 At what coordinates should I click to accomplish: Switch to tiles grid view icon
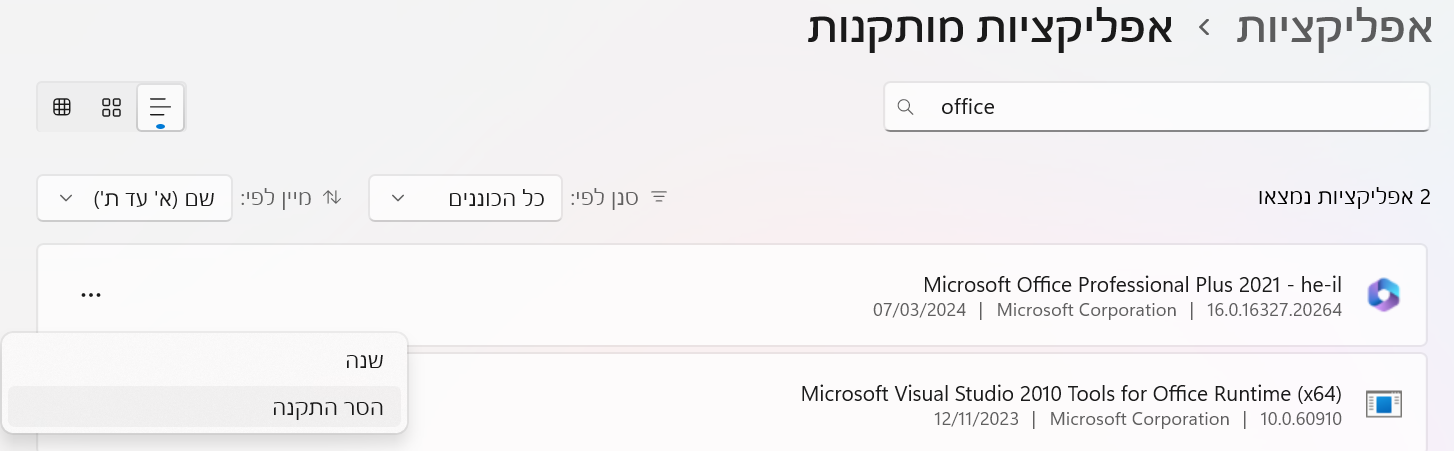(x=111, y=107)
